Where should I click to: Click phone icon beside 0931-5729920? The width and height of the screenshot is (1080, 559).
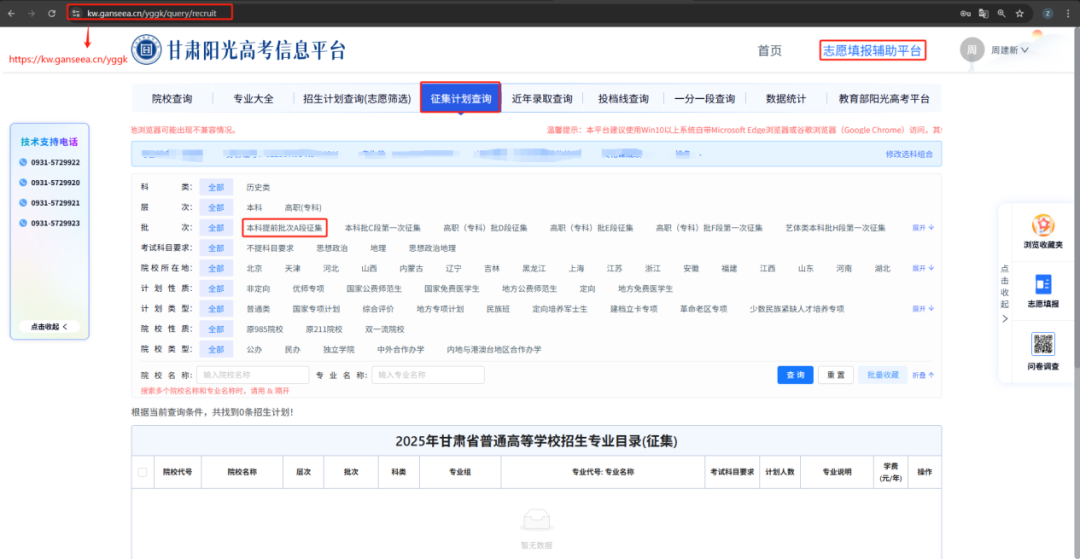click(x=23, y=183)
